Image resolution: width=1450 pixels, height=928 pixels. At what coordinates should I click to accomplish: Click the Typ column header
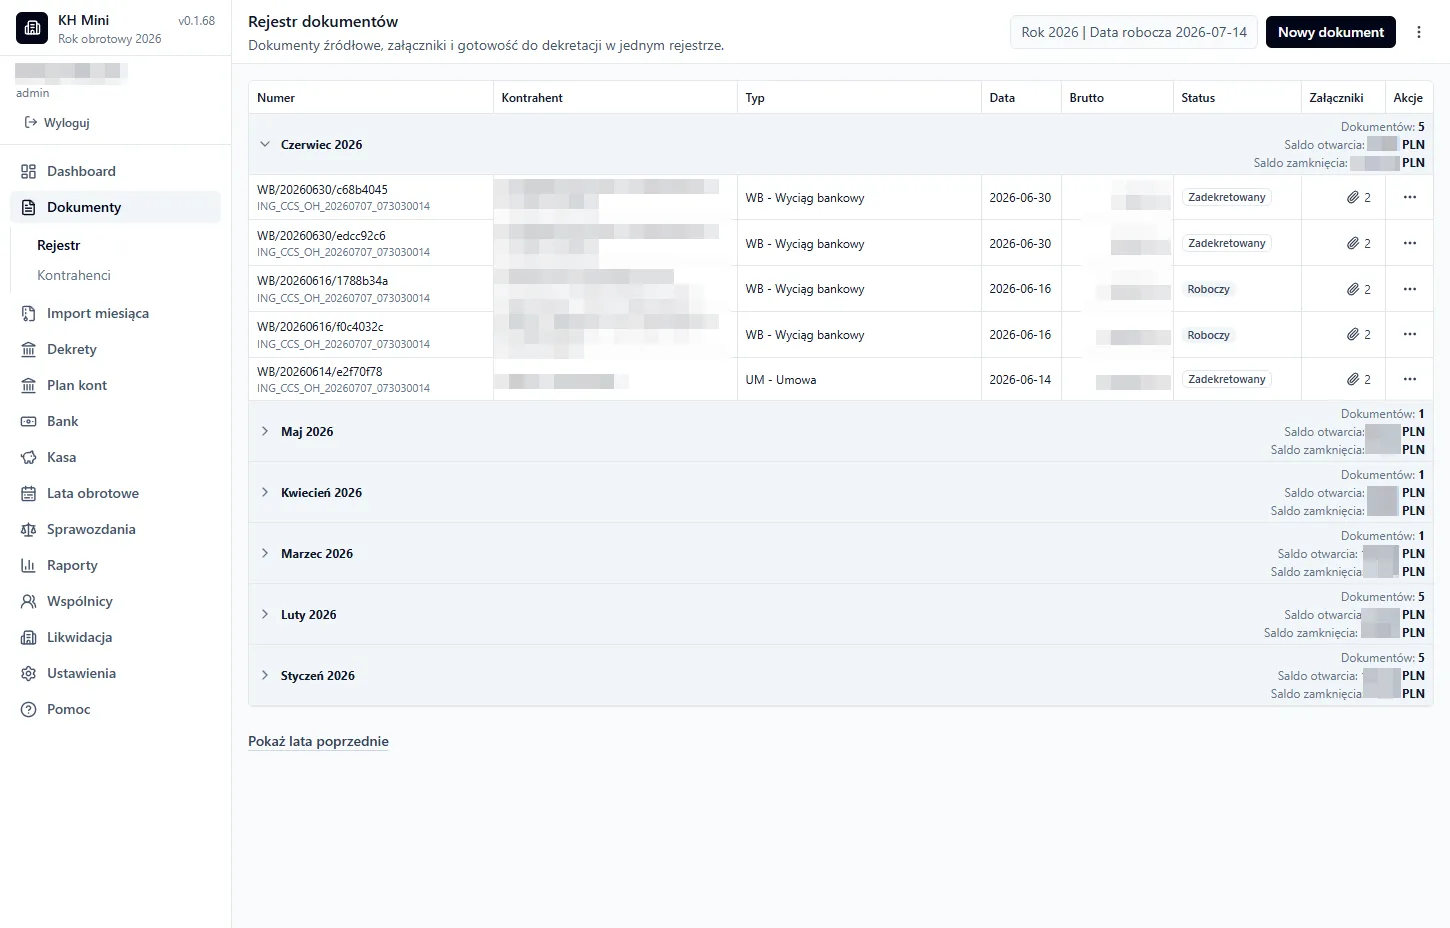[755, 98]
